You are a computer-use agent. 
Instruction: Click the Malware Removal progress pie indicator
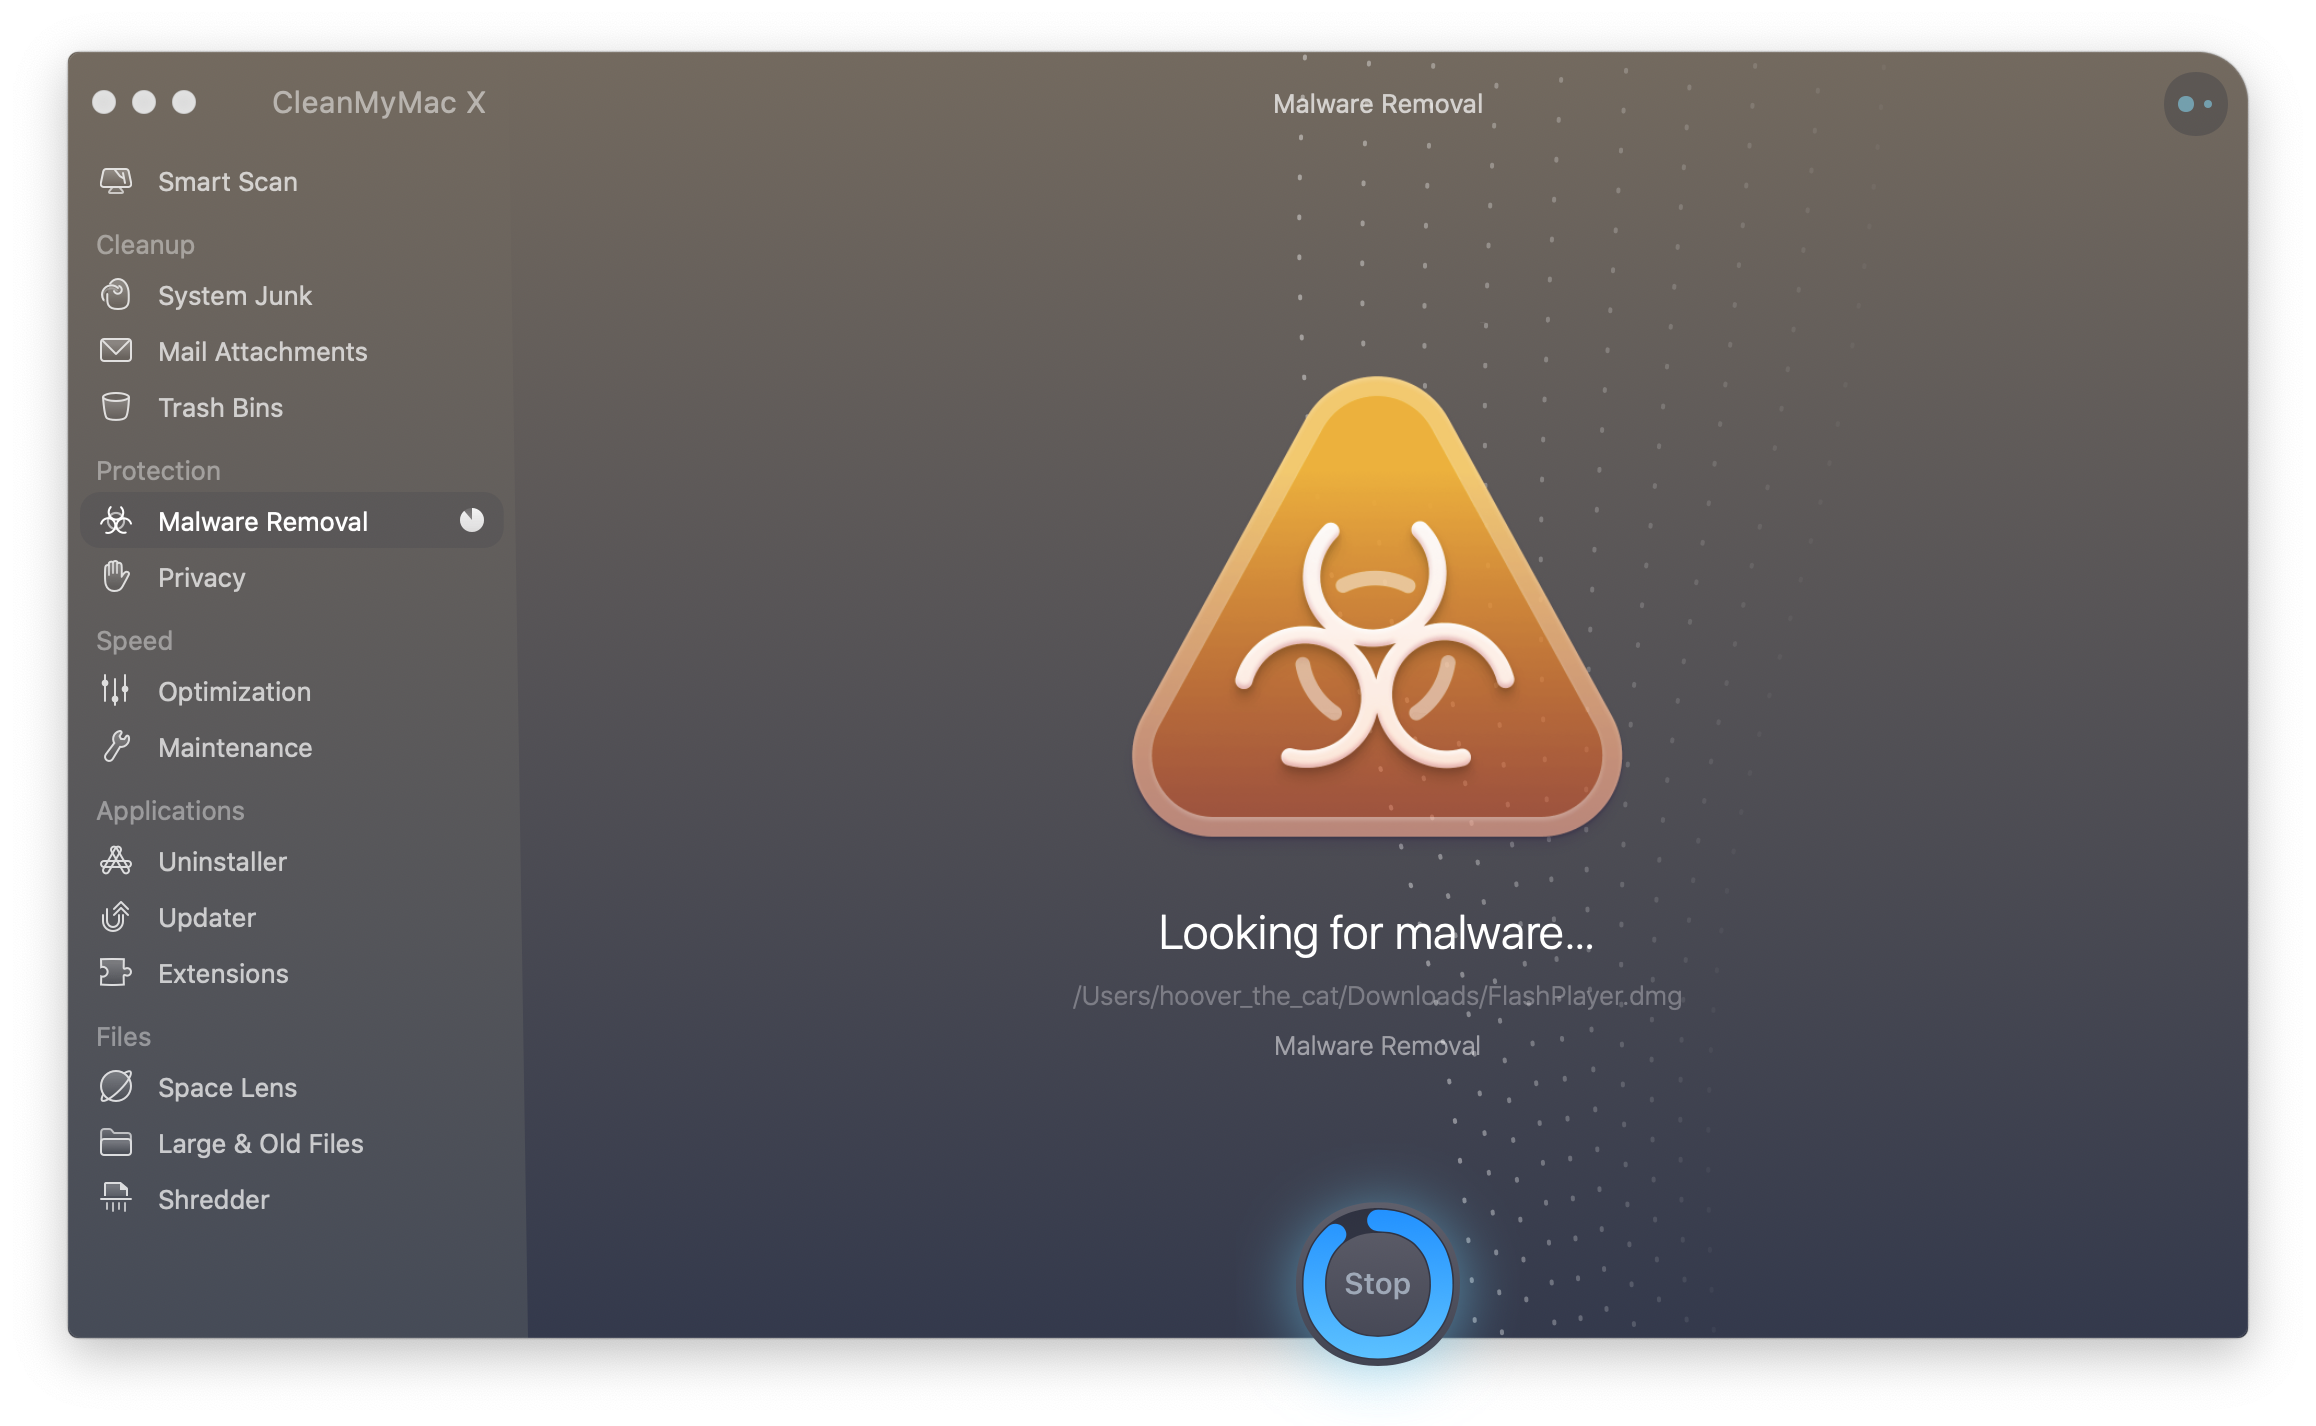click(472, 520)
